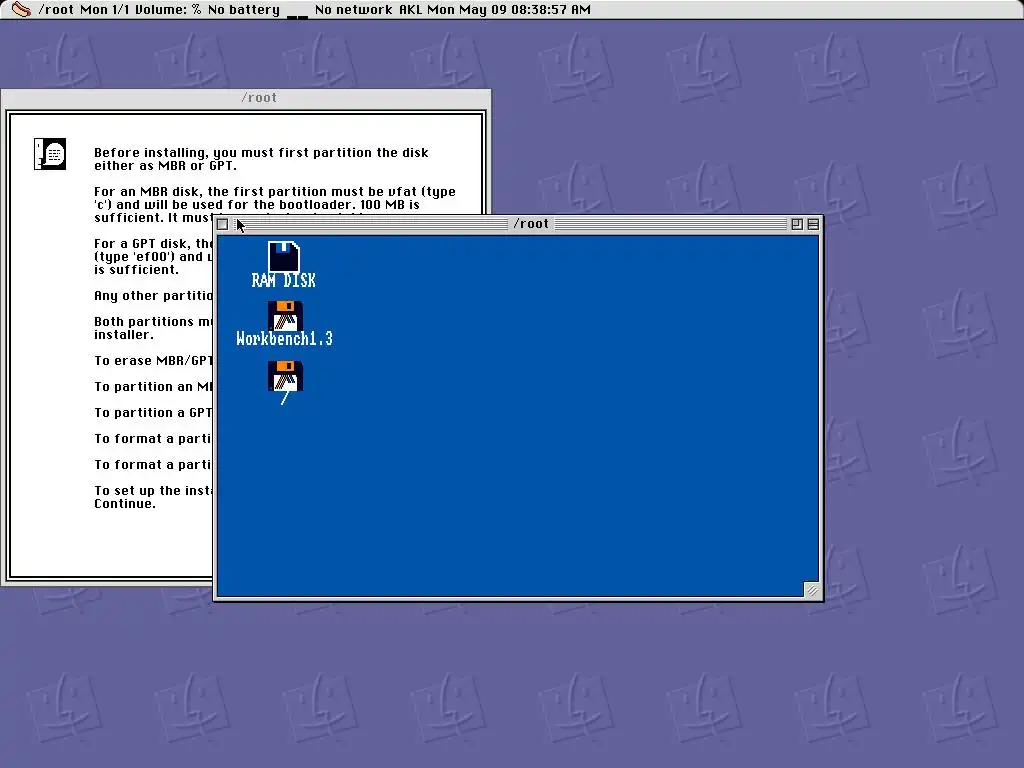Click the collapse box of the front /root window

click(813, 224)
